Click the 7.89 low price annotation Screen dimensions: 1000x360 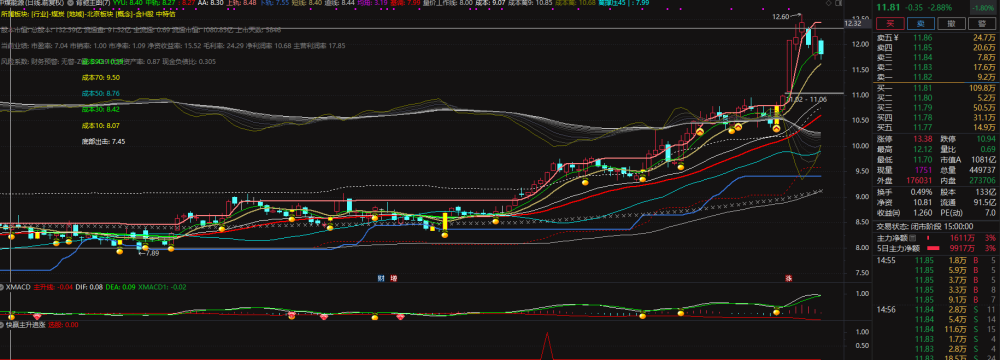pos(151,253)
